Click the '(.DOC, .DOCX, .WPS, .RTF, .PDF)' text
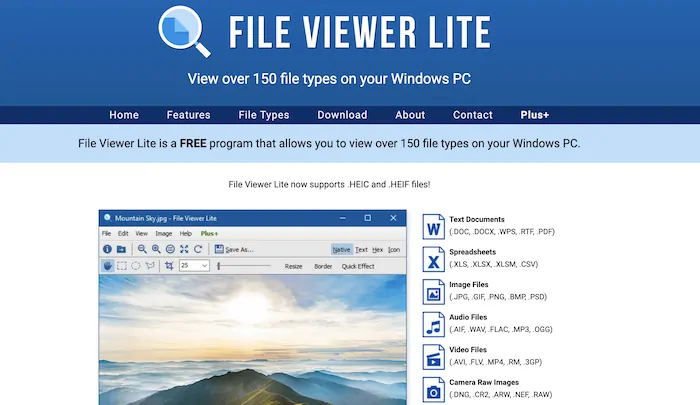Viewport: 700px width, 405px height. (x=502, y=231)
